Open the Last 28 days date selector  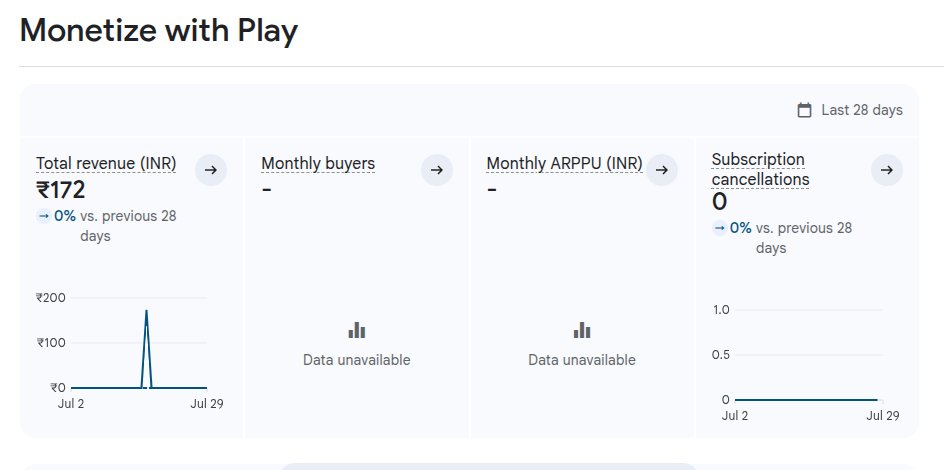[x=861, y=110]
